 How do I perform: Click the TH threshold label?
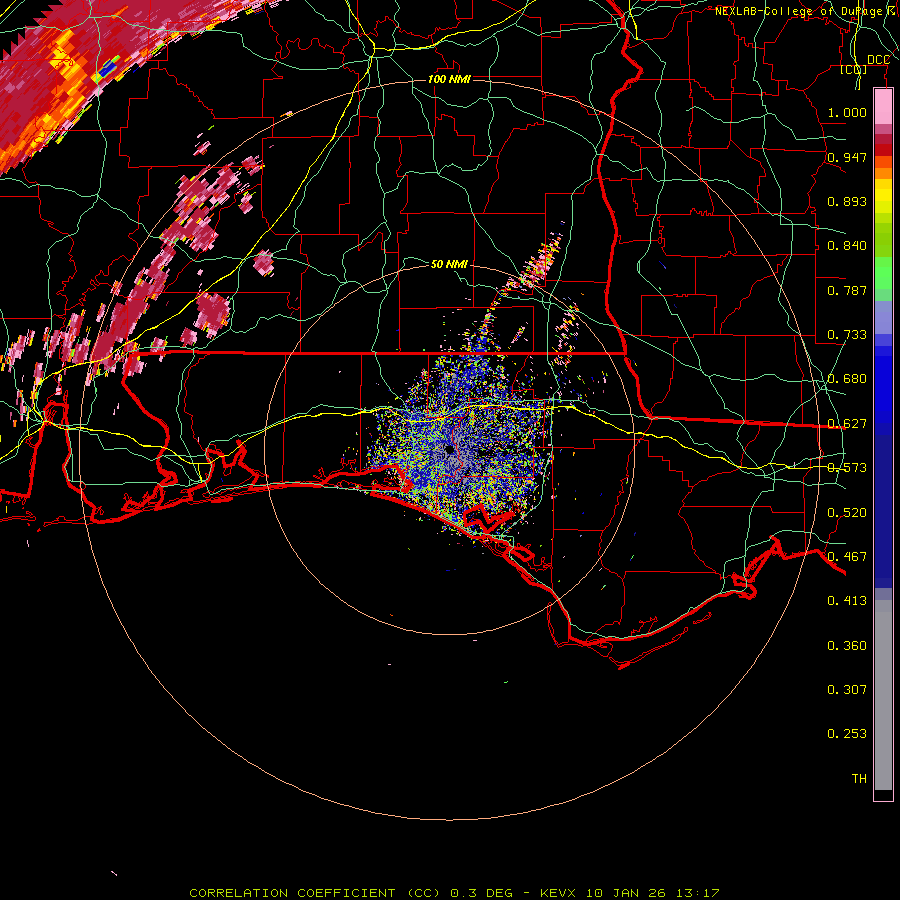point(859,779)
